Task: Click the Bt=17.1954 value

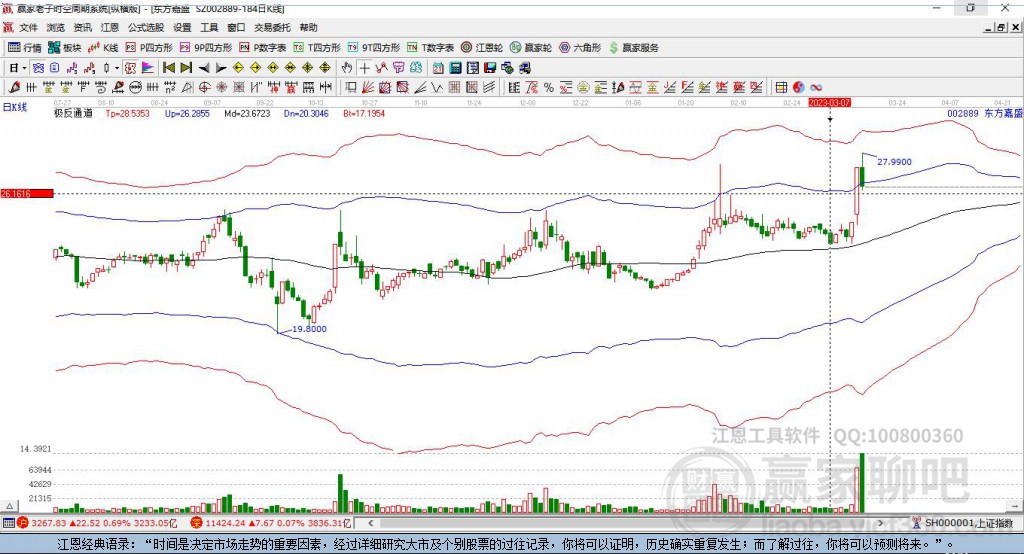Action: [364, 113]
